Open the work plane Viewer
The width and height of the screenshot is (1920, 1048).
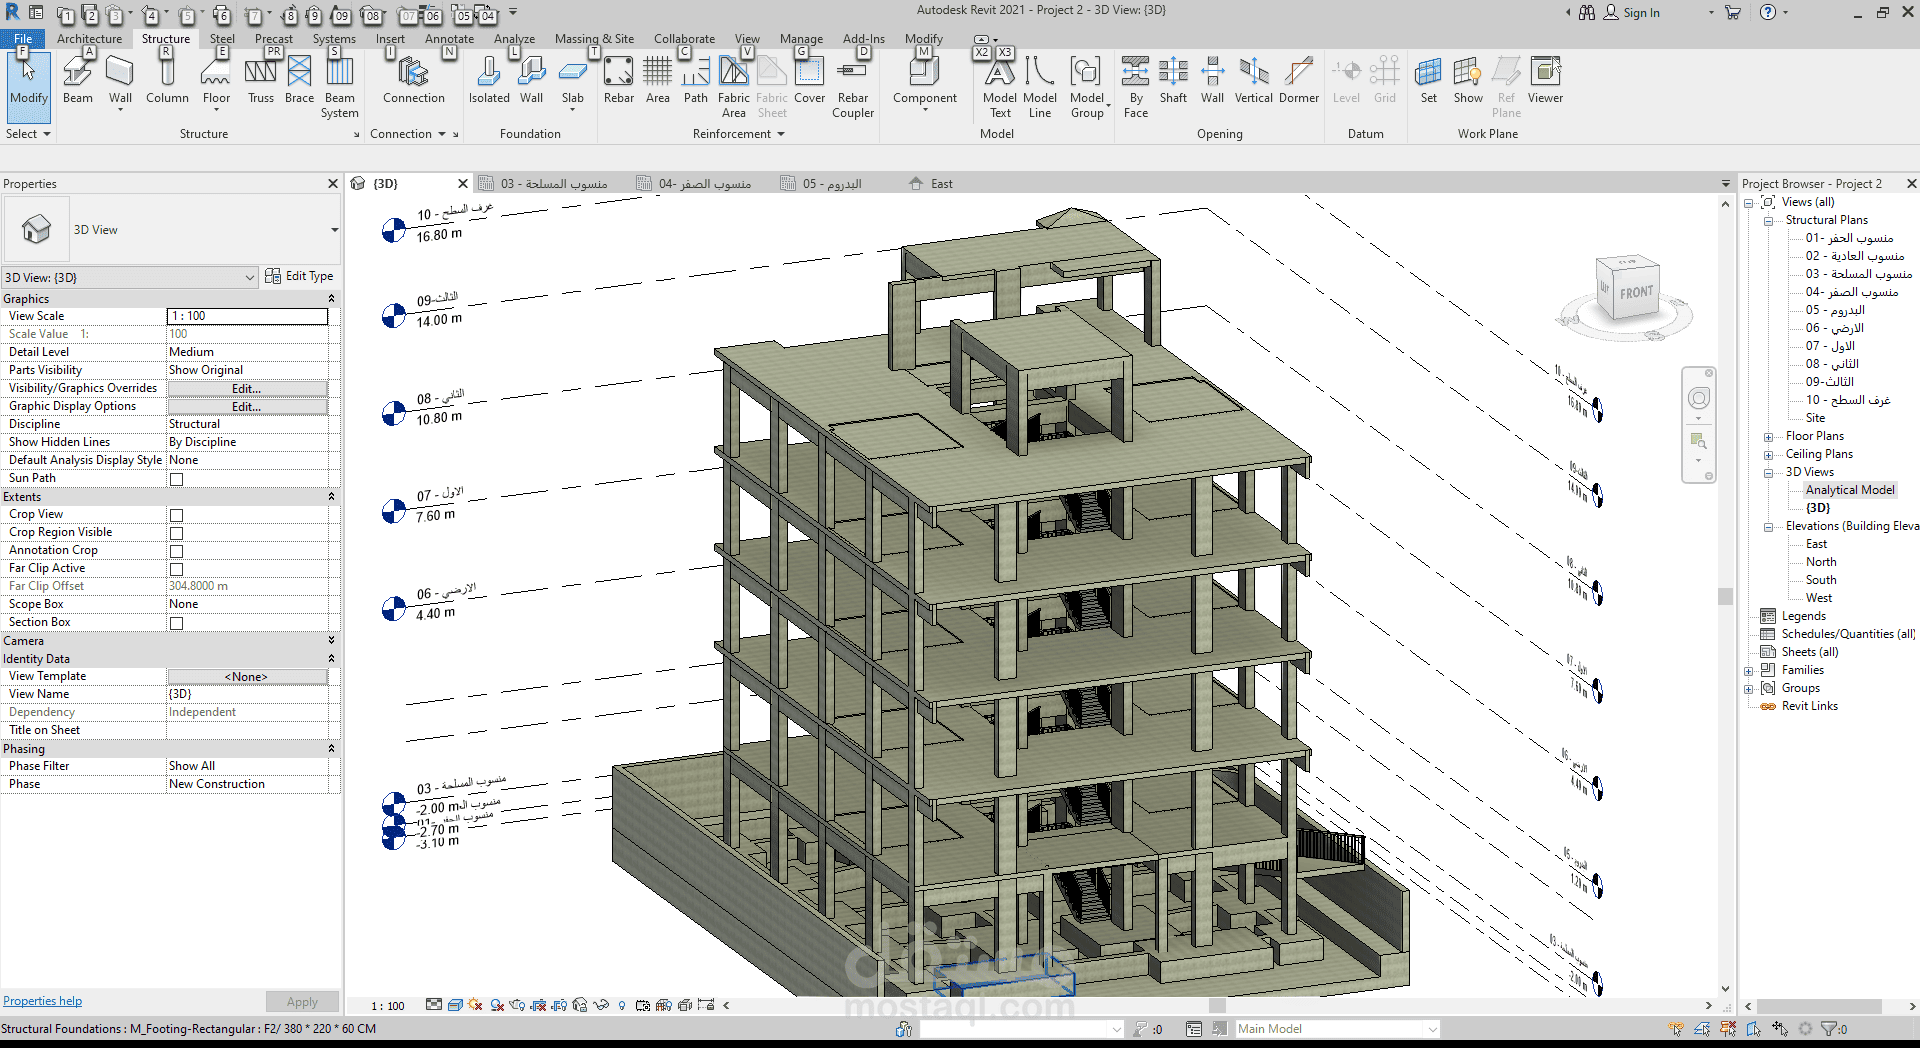(1545, 80)
